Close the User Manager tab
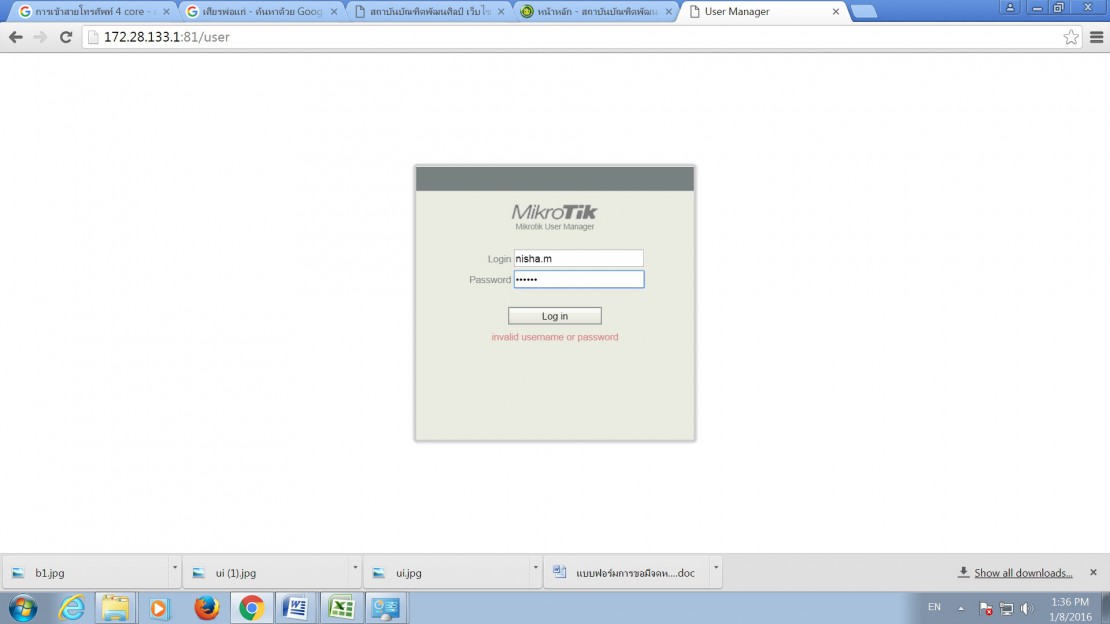 [835, 11]
